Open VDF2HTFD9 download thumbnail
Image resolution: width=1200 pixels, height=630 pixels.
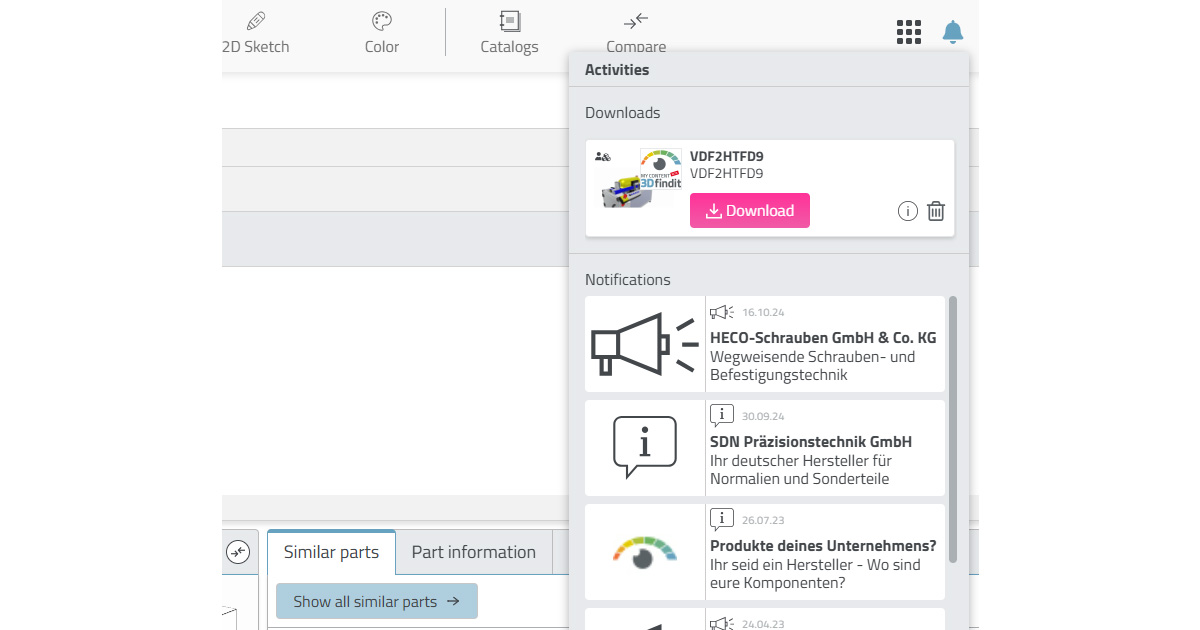(x=638, y=178)
